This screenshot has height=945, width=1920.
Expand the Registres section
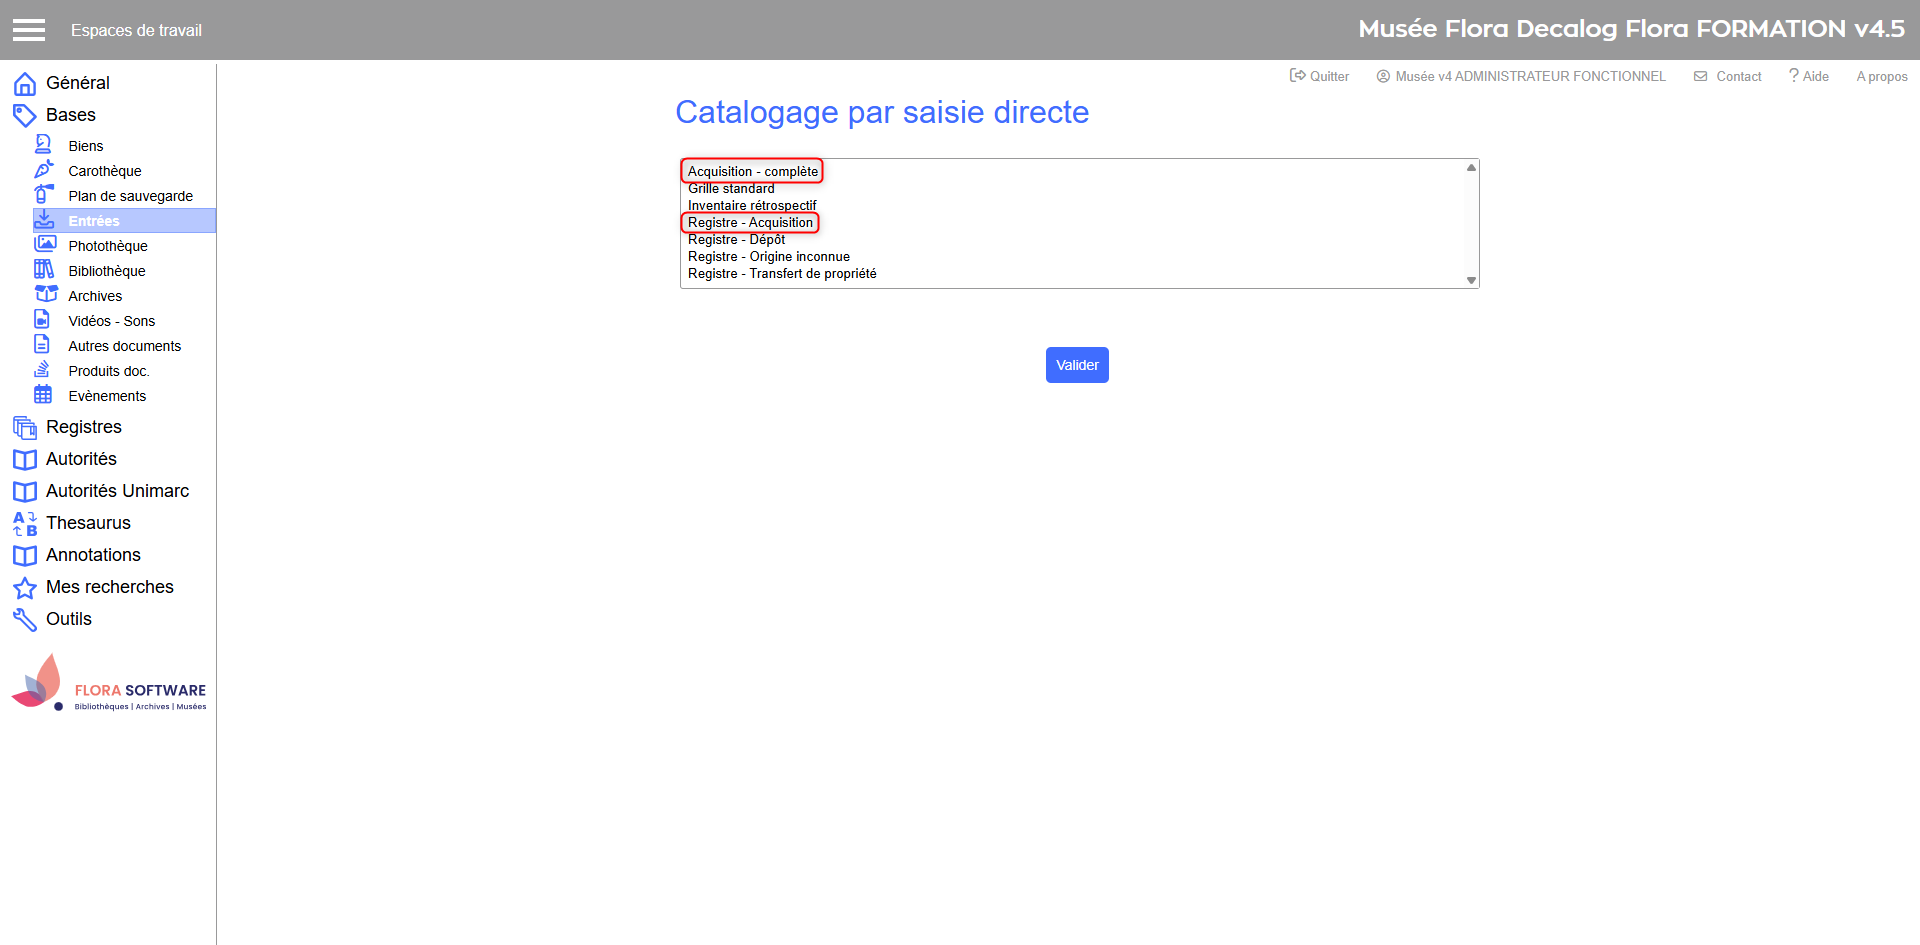coord(84,427)
